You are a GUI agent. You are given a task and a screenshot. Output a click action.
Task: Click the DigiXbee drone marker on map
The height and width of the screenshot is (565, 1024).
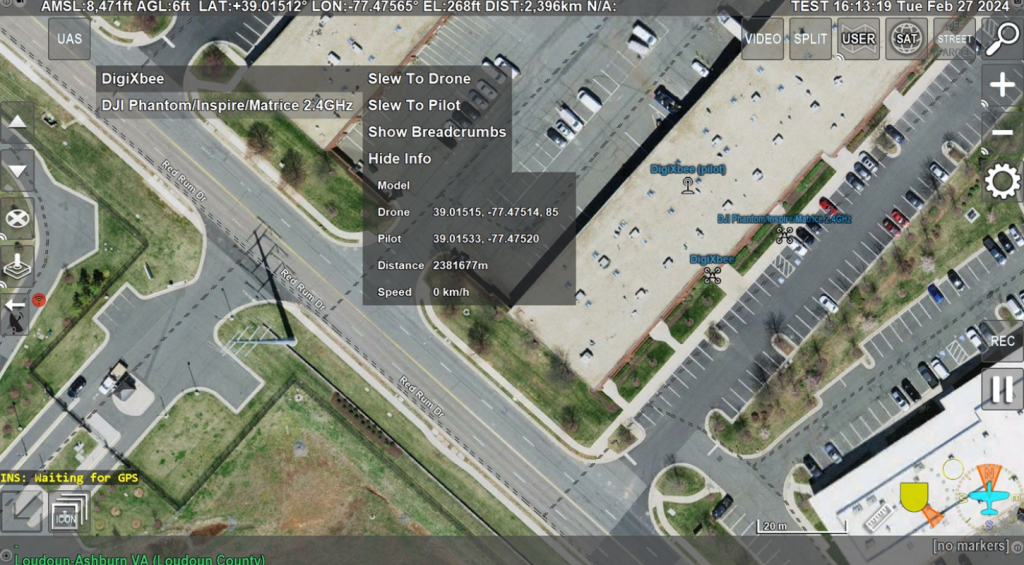tap(712, 275)
